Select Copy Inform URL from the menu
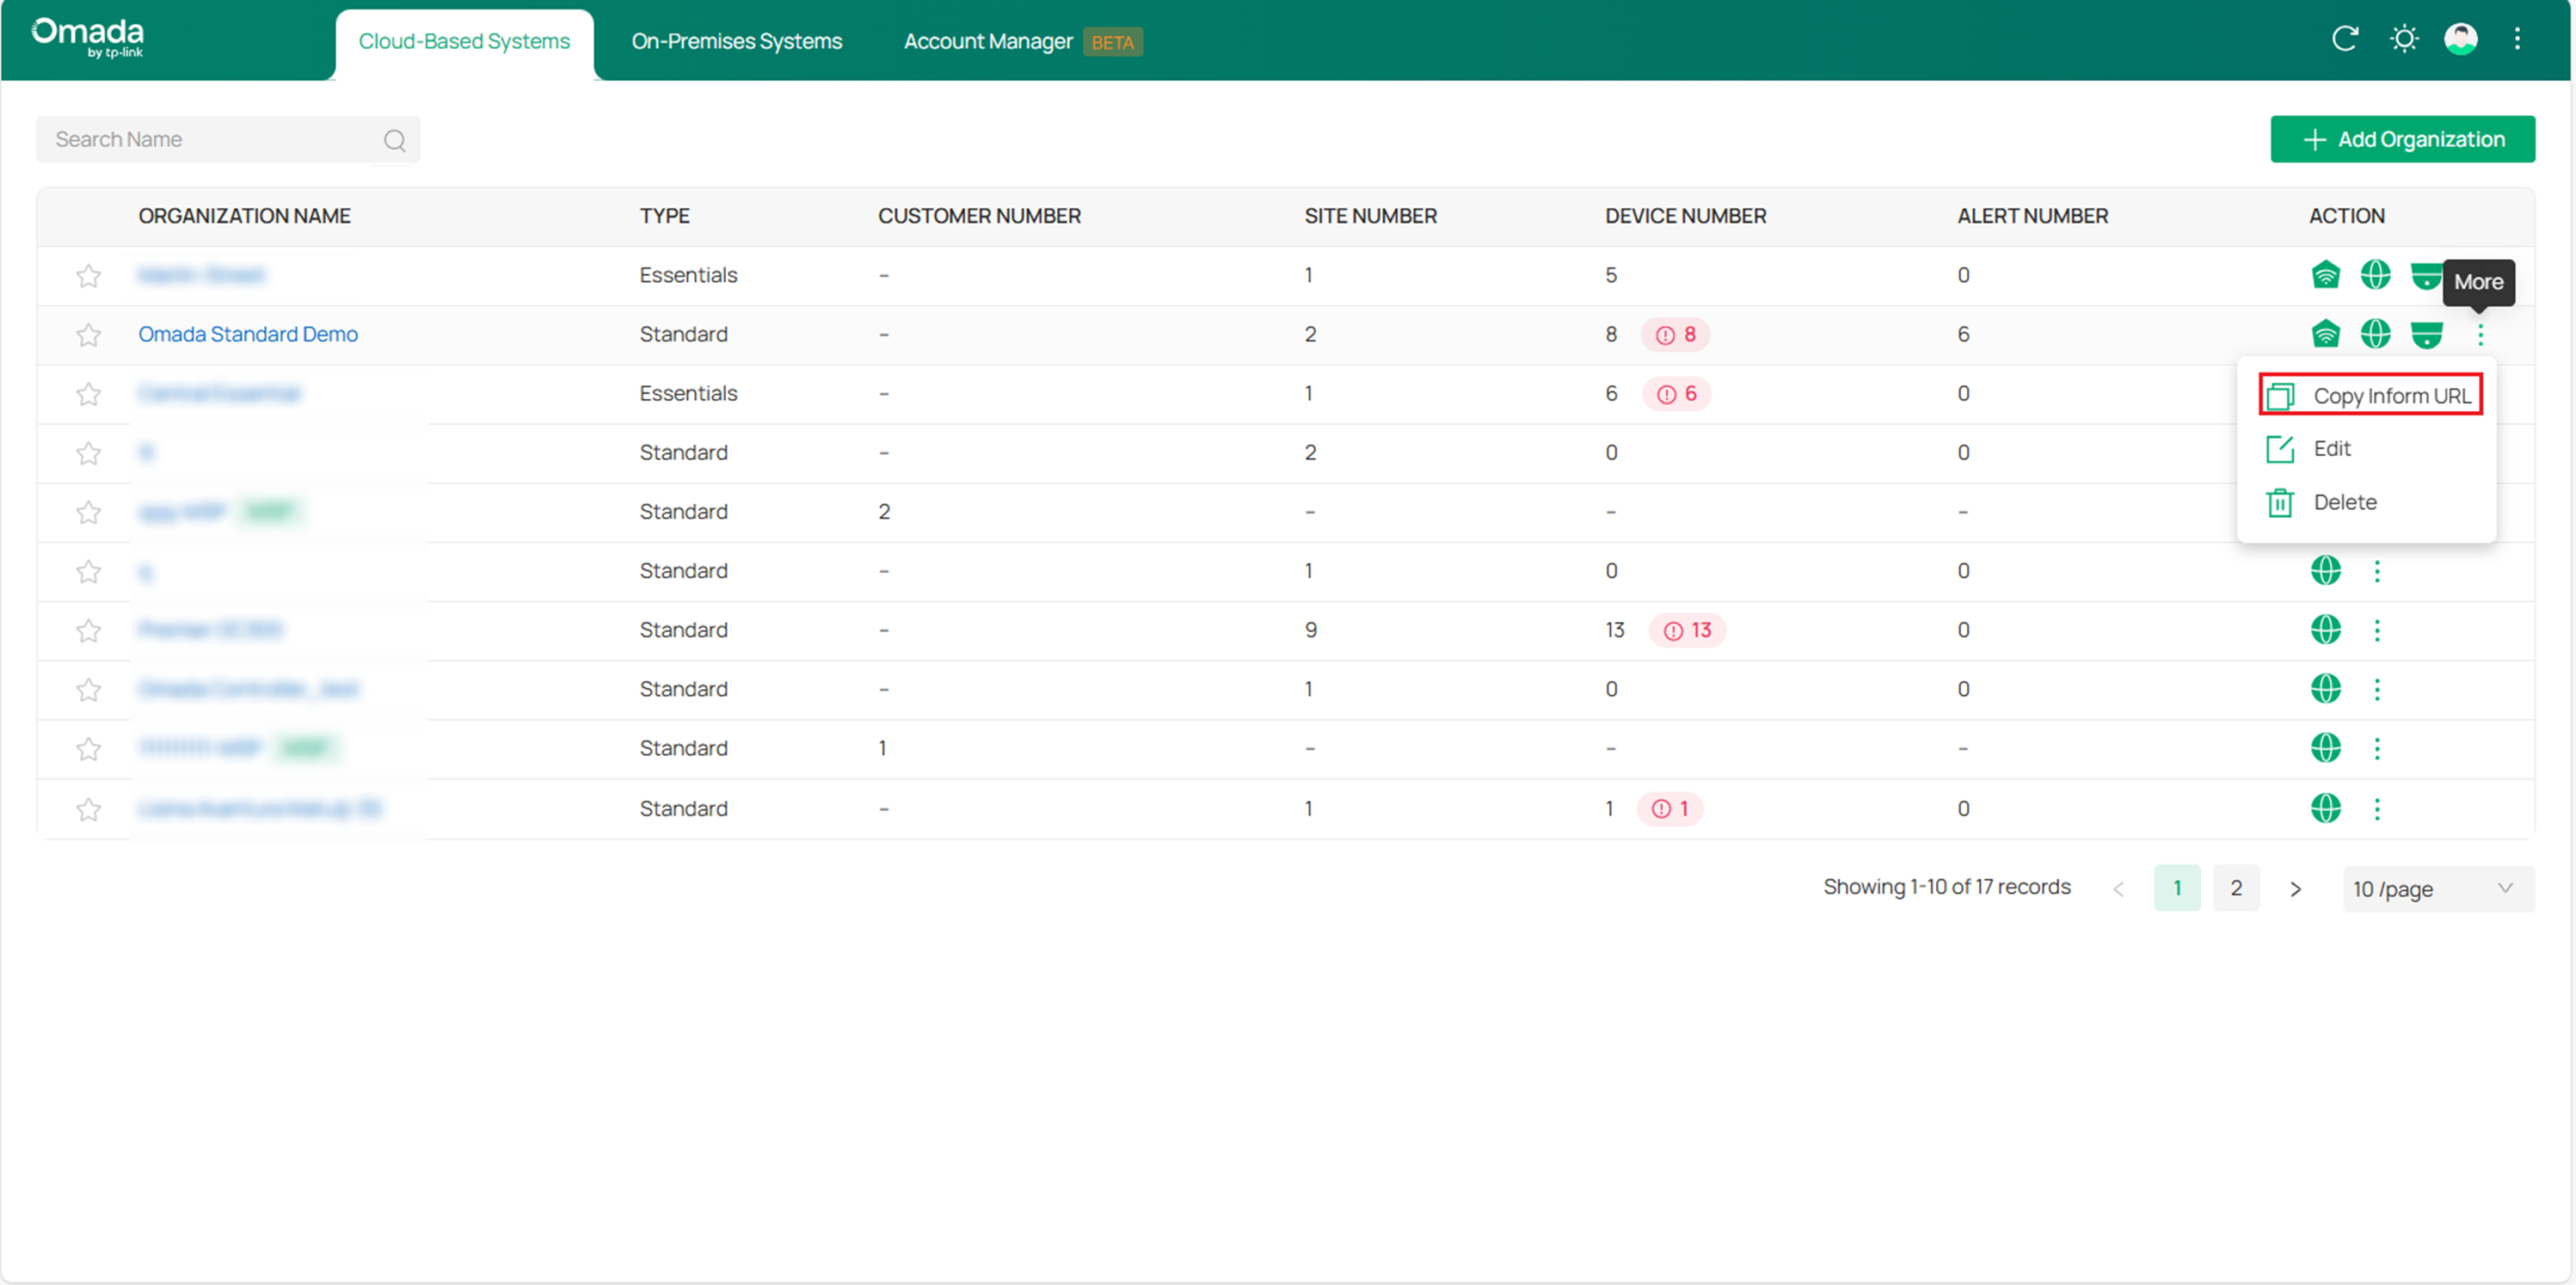Image resolution: width=2576 pixels, height=1285 pixels. click(2370, 395)
